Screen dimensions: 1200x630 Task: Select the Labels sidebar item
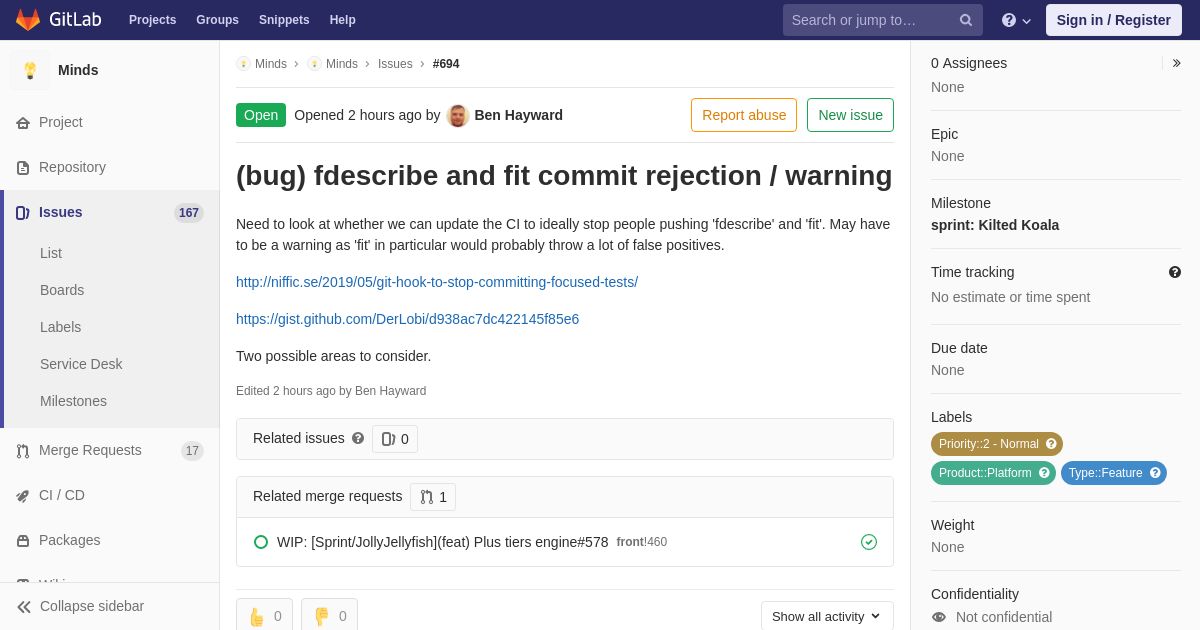[x=61, y=327]
